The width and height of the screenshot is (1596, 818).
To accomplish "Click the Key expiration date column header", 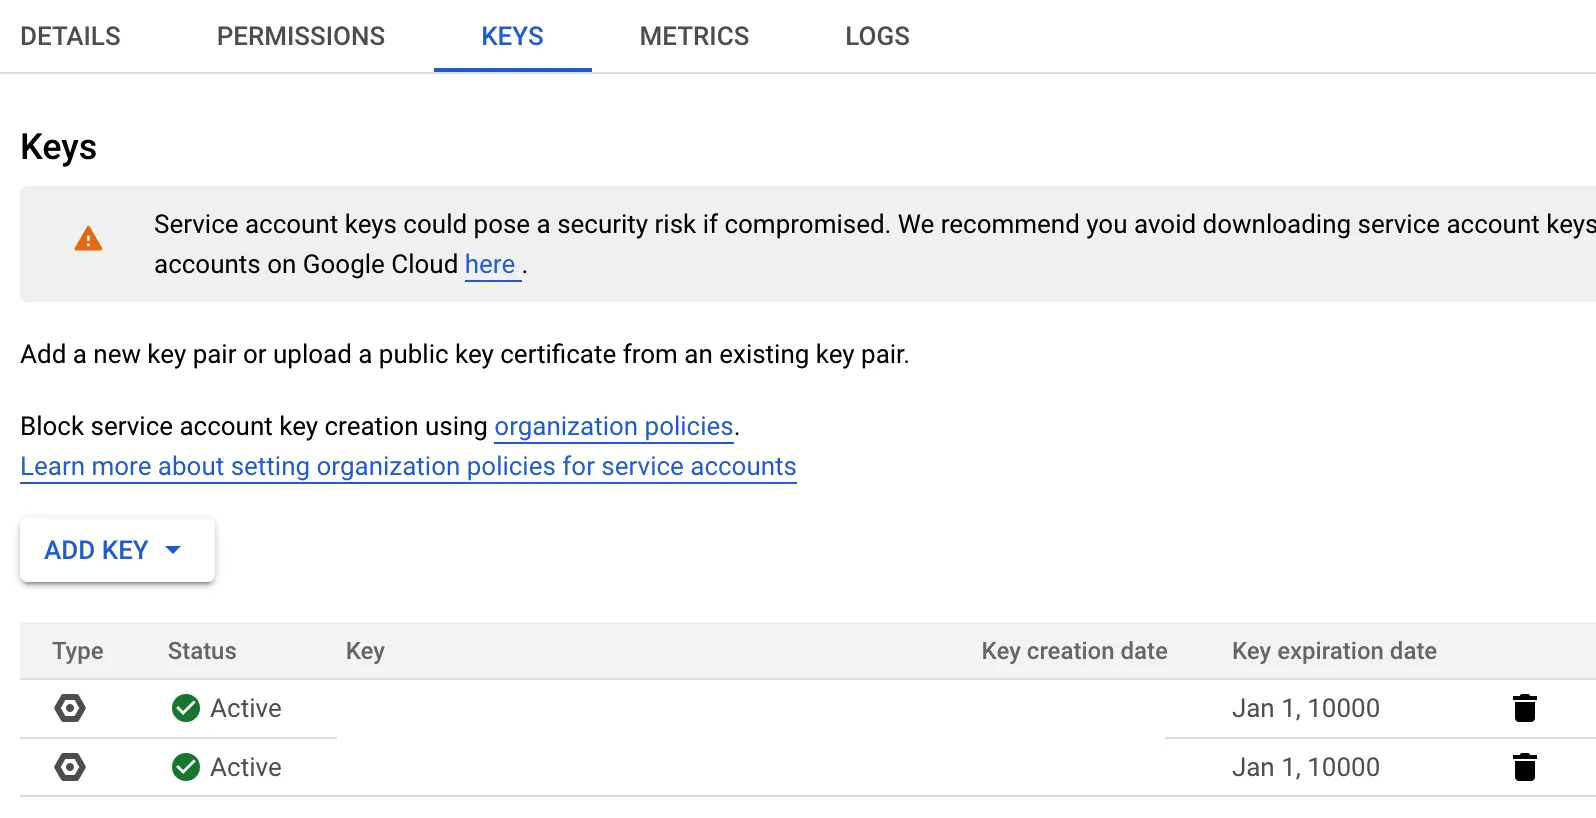I will click(x=1334, y=651).
